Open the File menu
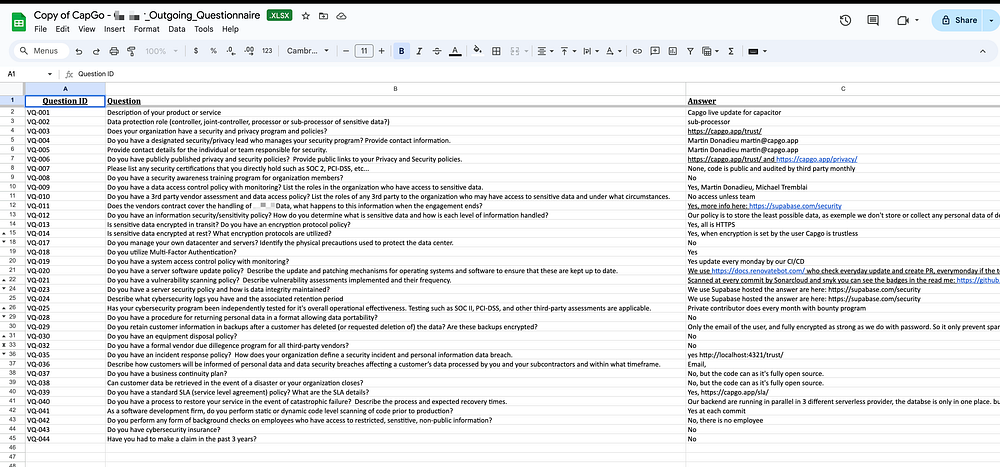 [x=40, y=29]
